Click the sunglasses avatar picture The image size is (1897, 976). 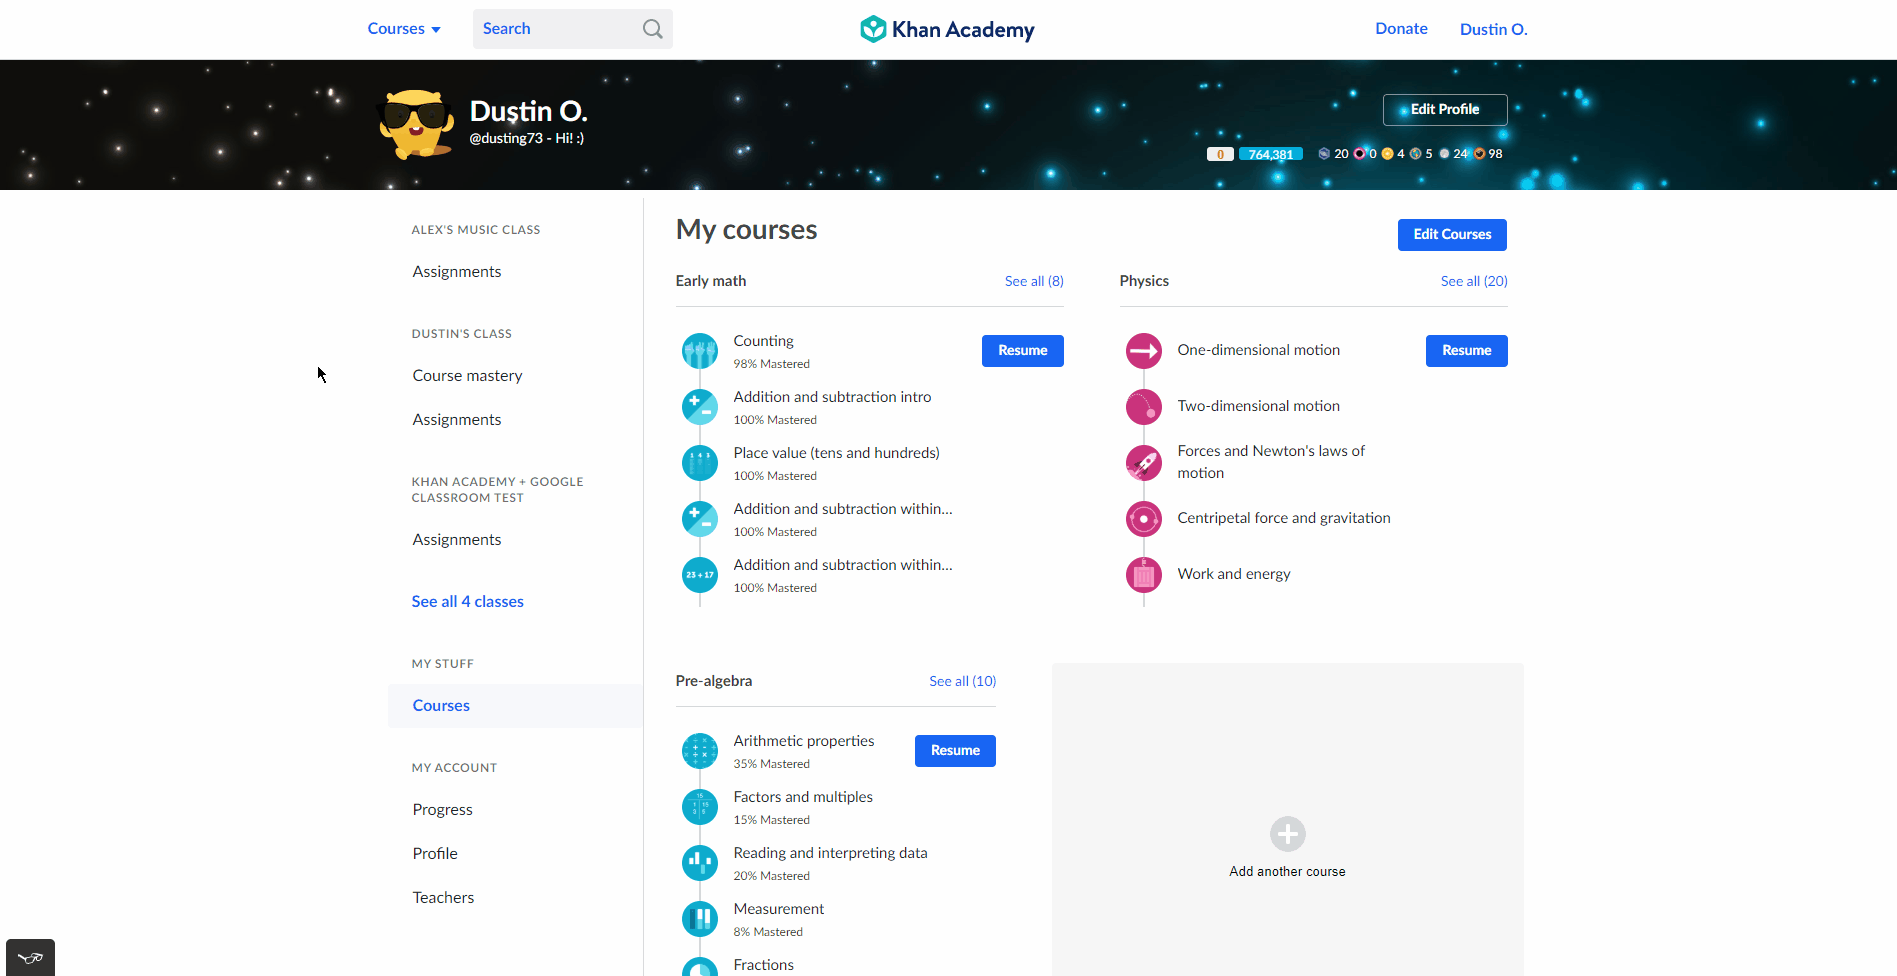coord(415,125)
